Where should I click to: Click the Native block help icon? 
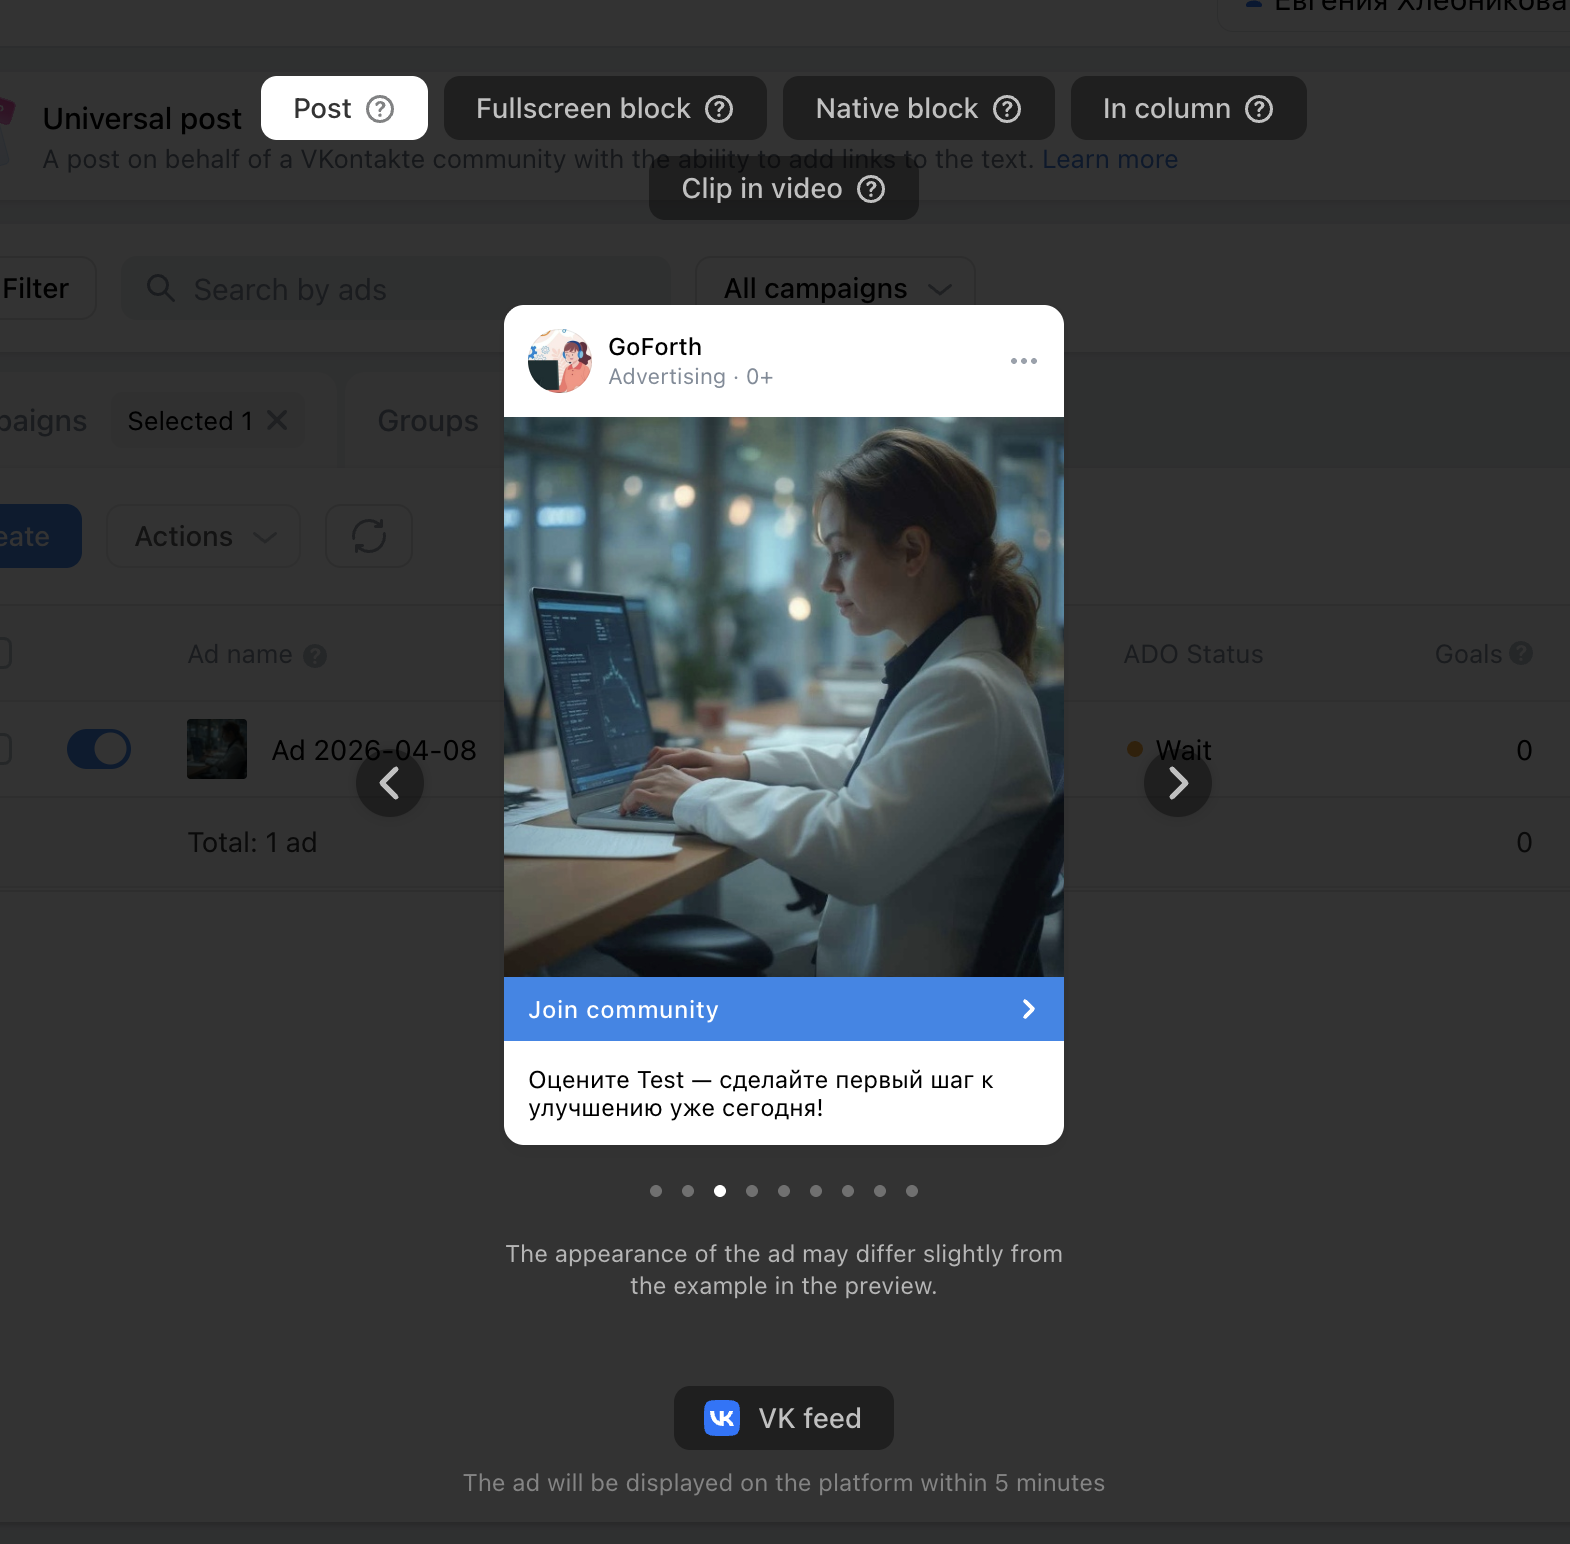(1007, 109)
